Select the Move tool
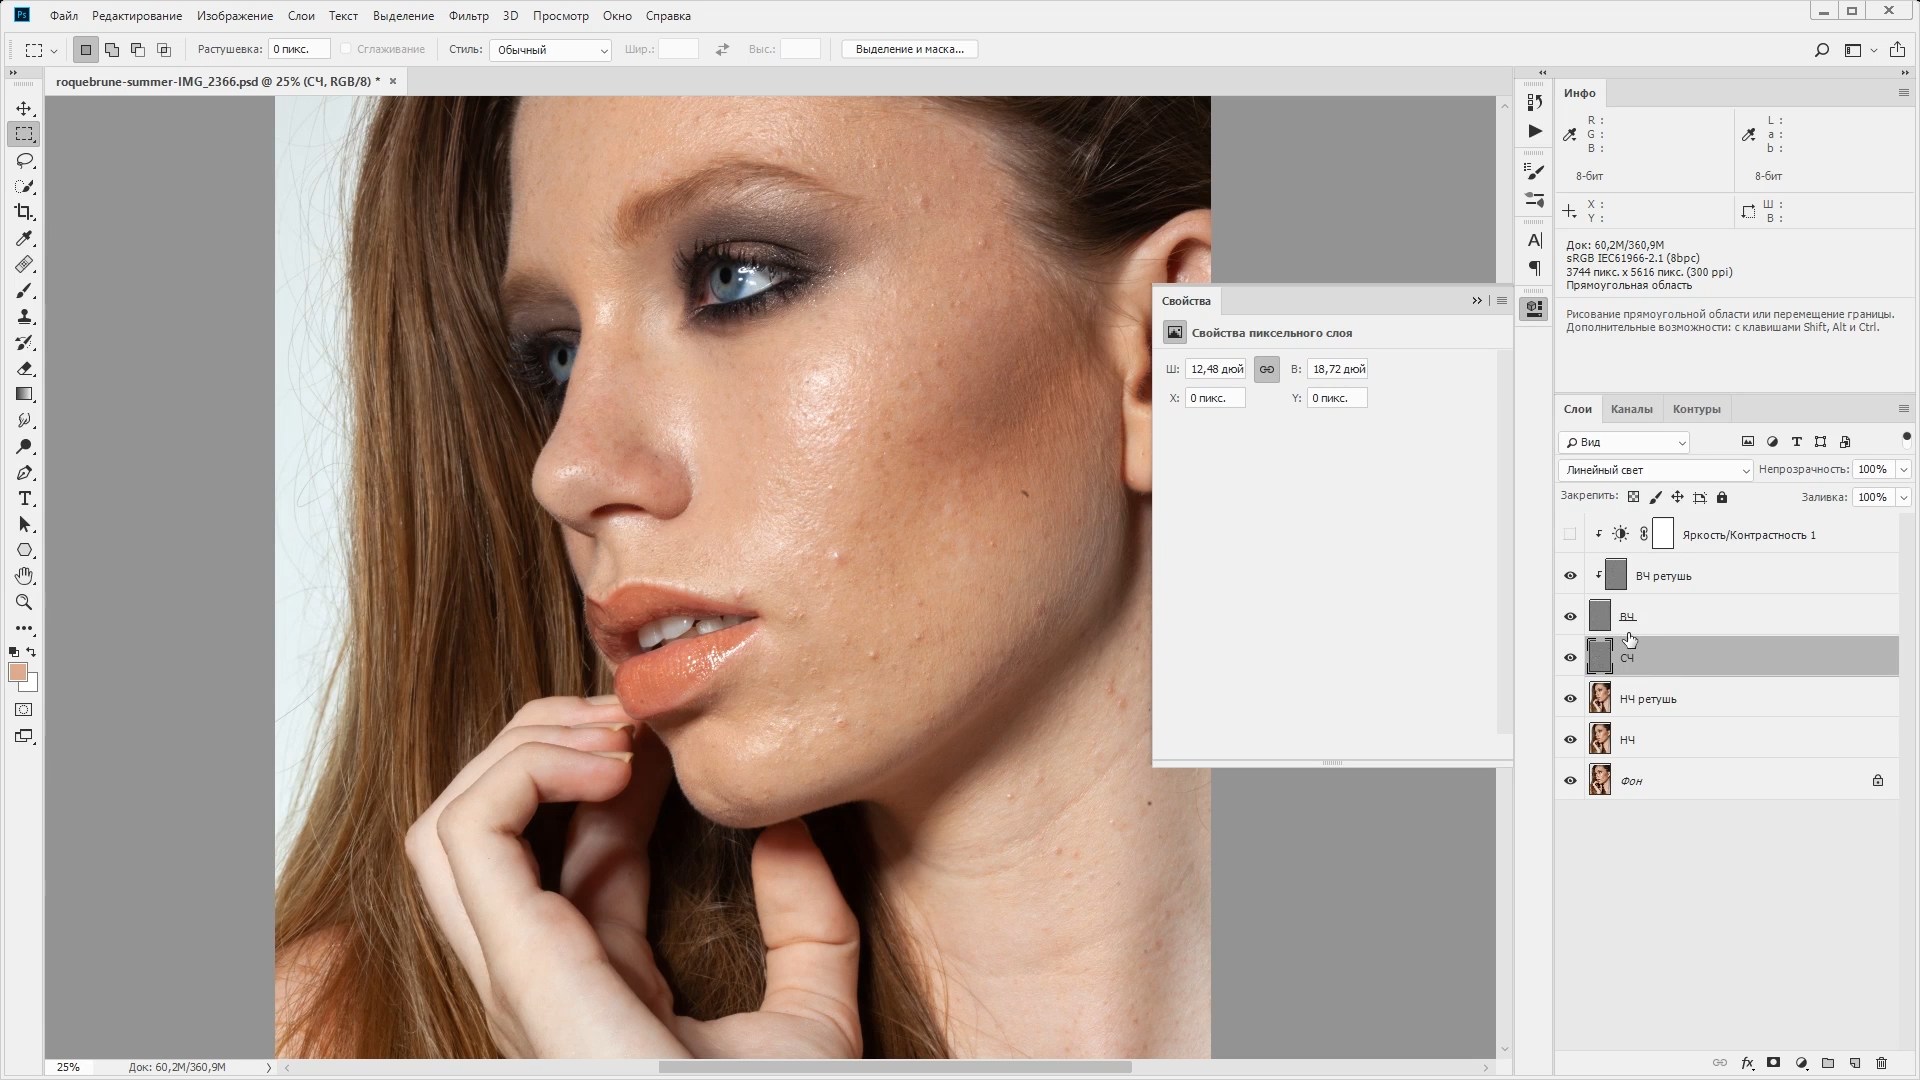The height and width of the screenshot is (1080, 1920). point(24,108)
